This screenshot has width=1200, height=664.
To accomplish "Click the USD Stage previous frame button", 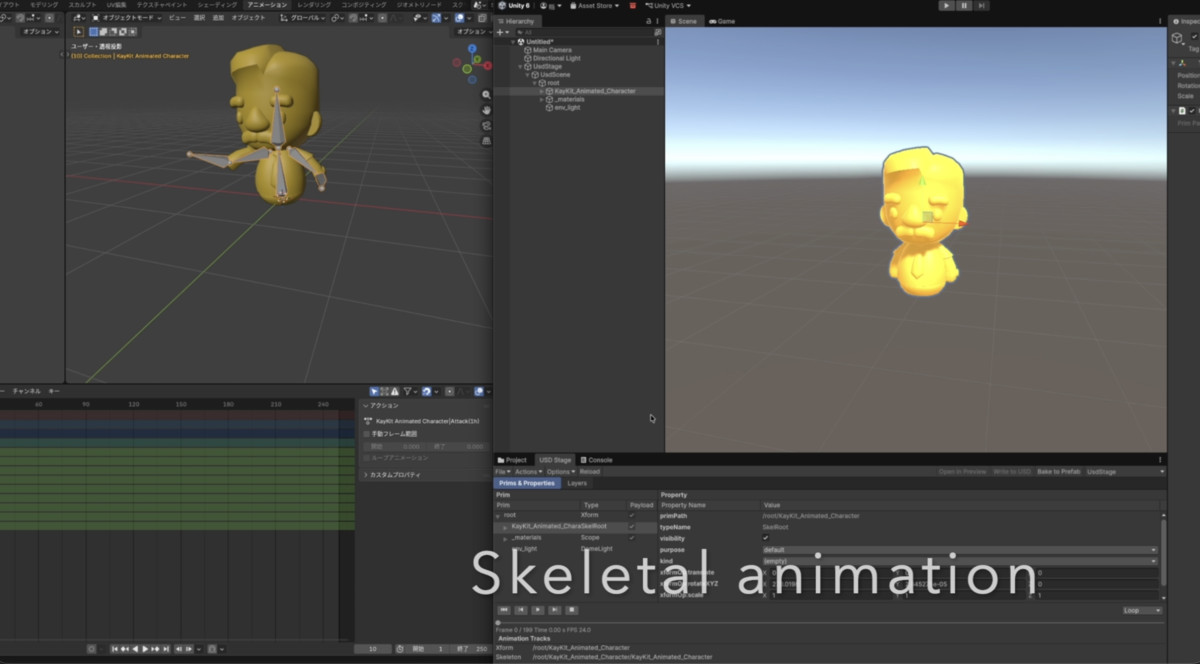I will pos(521,610).
